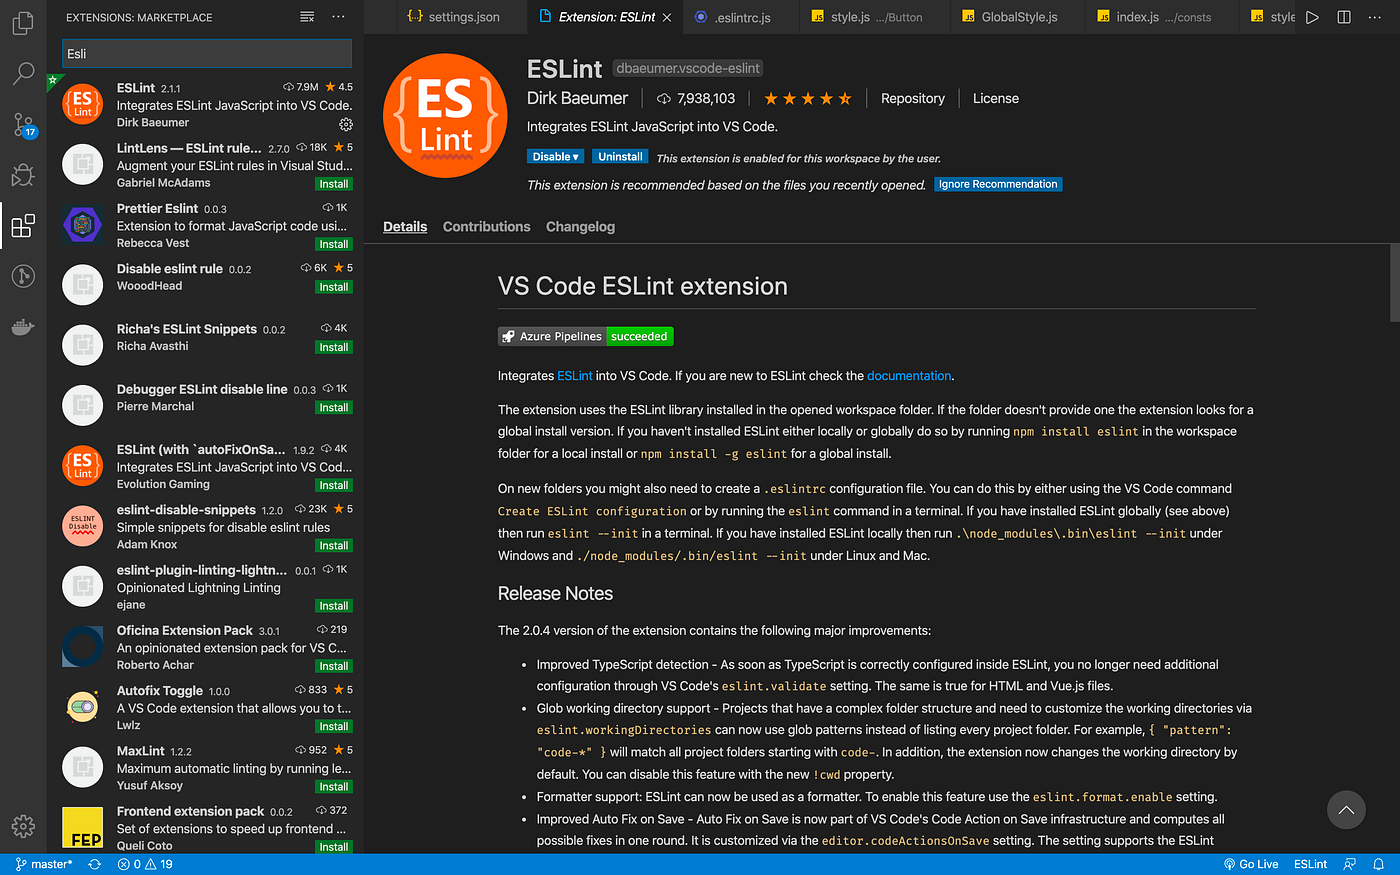
Task: Install Richa's ESLint Snippets
Action: pos(334,347)
